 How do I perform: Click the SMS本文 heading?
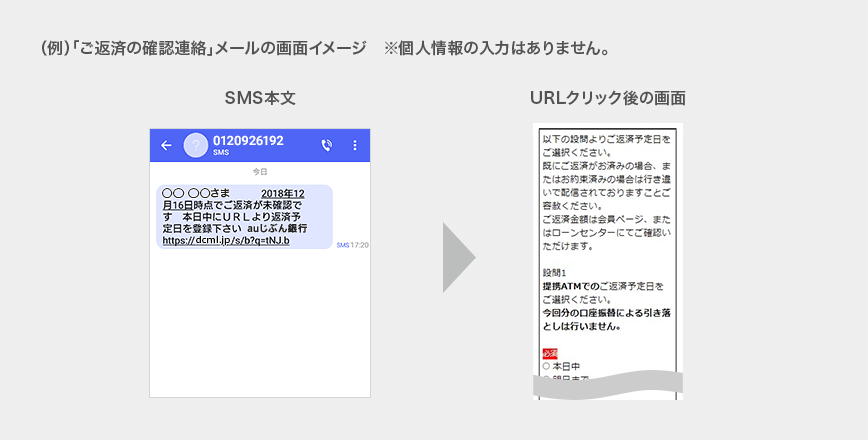click(260, 98)
